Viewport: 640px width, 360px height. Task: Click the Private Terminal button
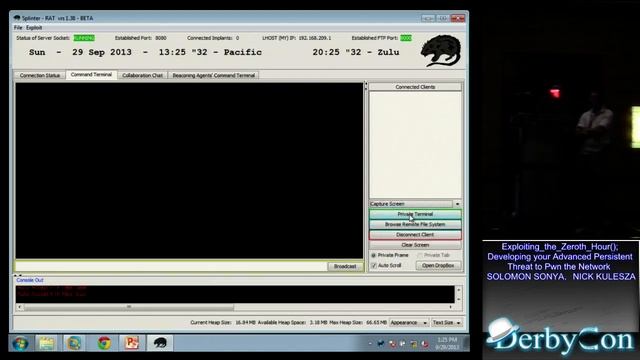(415, 214)
